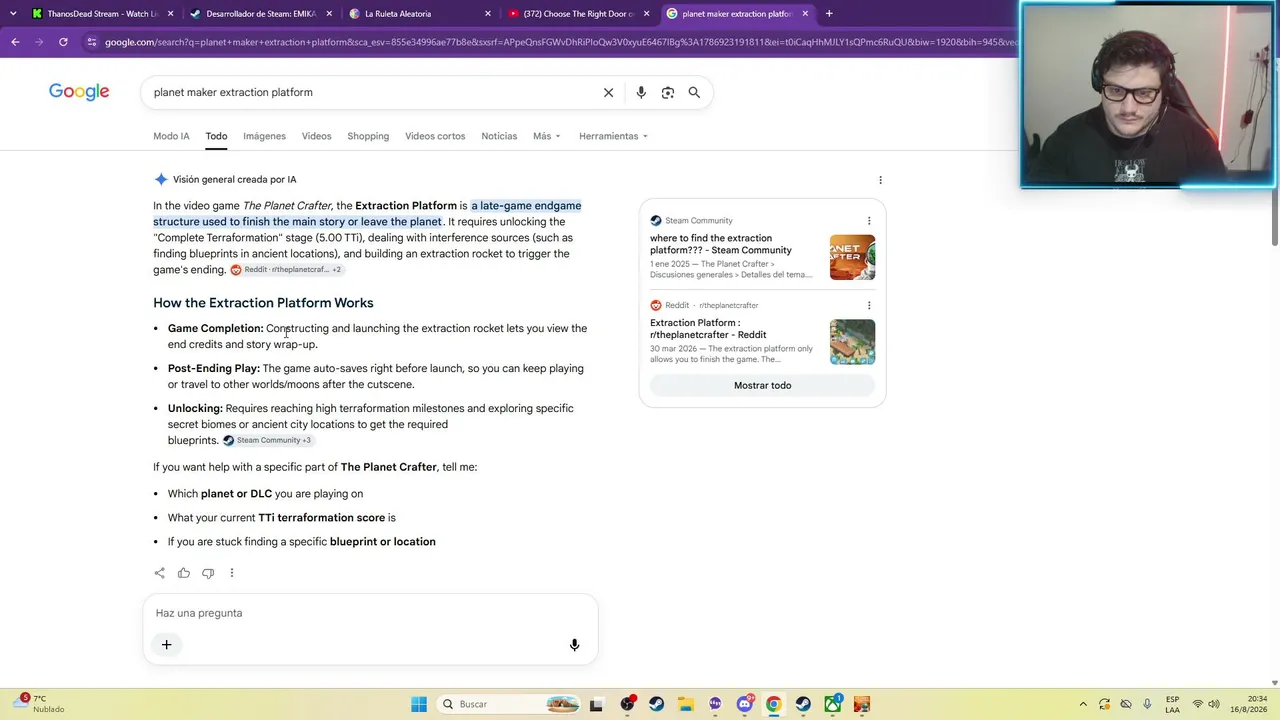
Task: Select the Shopping results tab
Action: [x=368, y=136]
